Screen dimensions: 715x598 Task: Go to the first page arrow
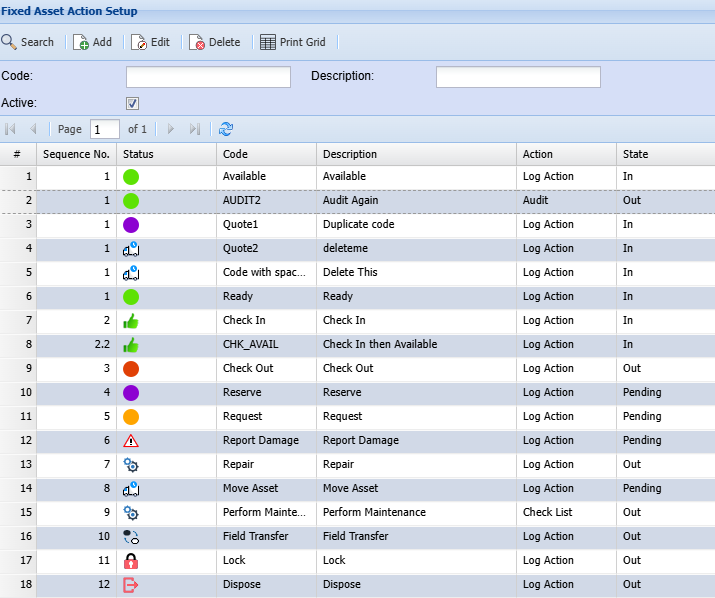click(11, 129)
